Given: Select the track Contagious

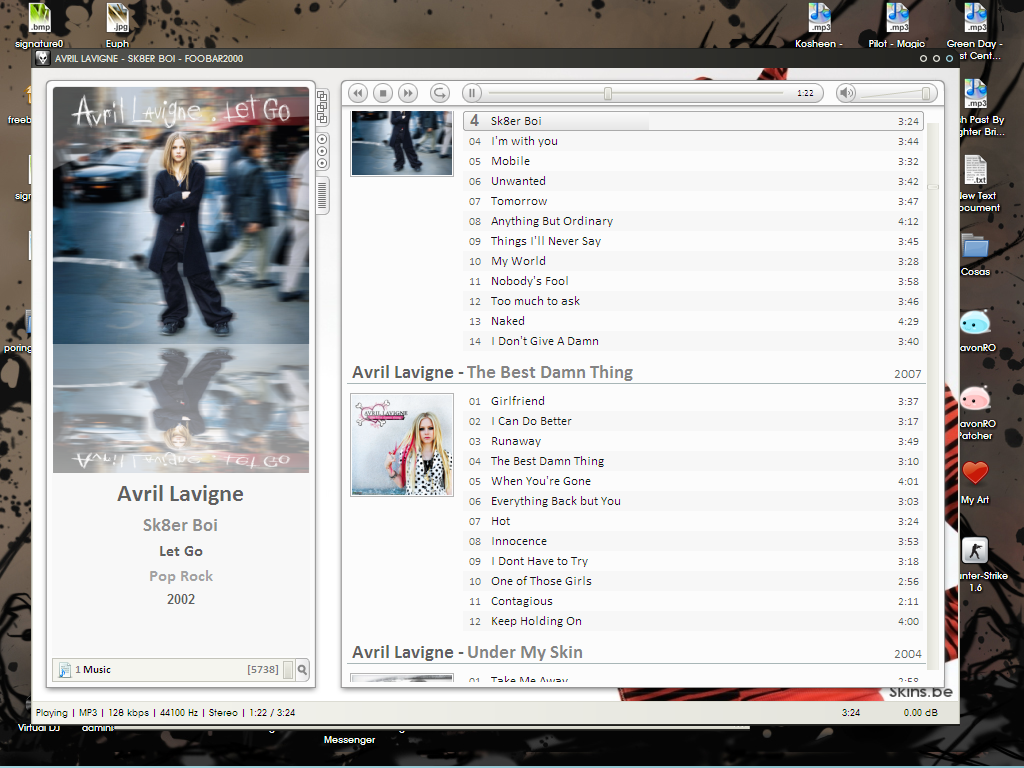Looking at the screenshot, I should pos(694,601).
